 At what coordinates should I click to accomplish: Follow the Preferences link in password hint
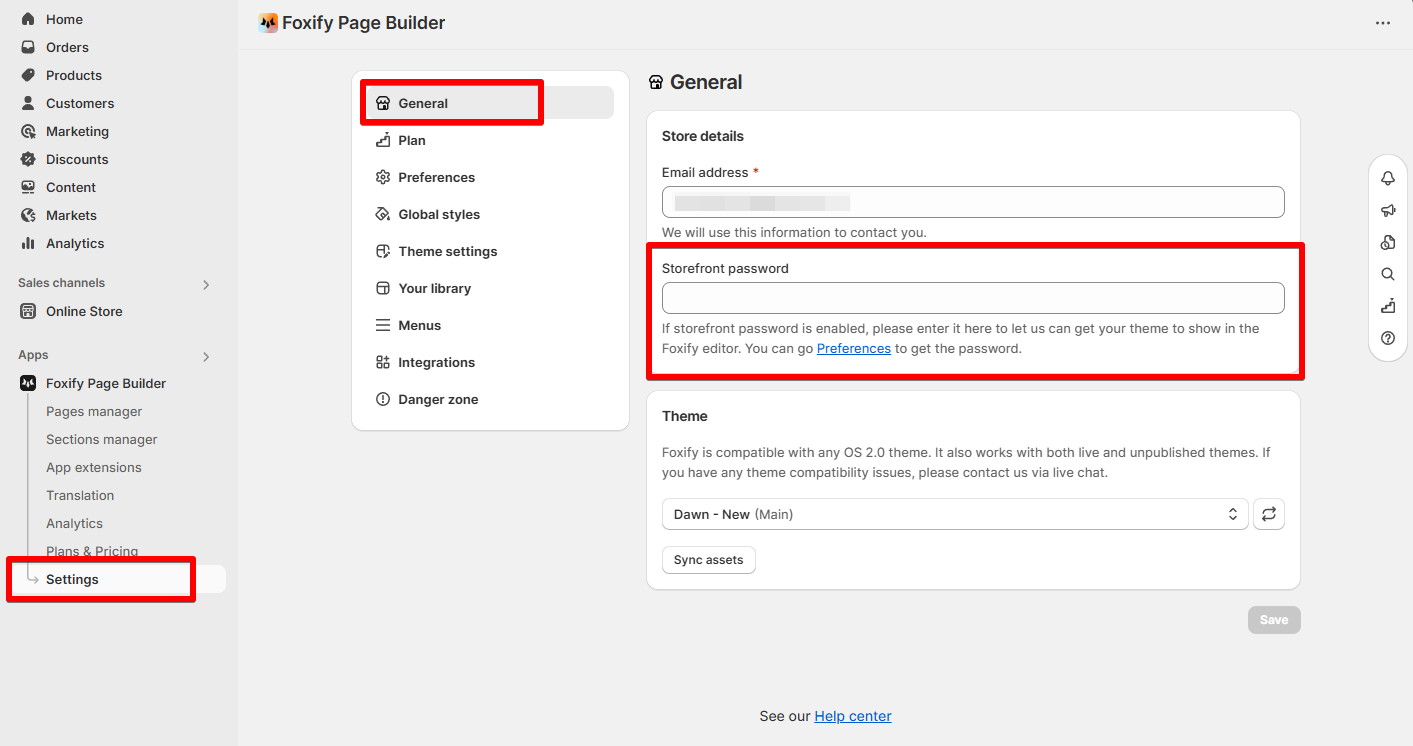(x=854, y=349)
